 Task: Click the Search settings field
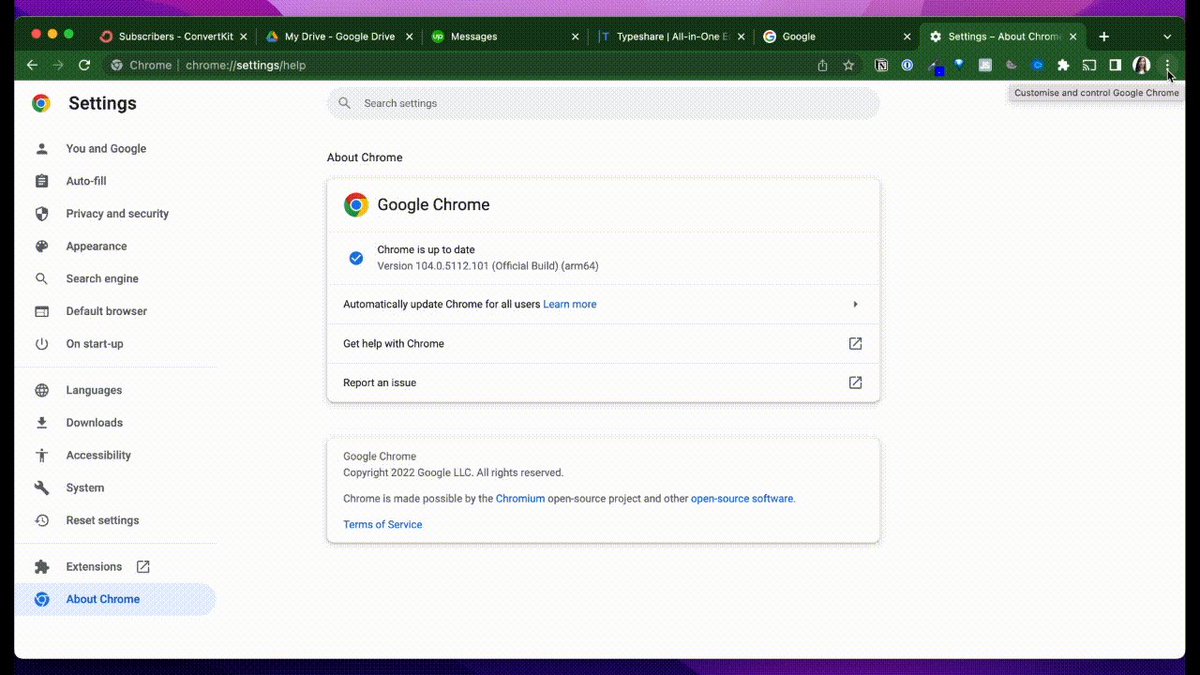click(603, 103)
